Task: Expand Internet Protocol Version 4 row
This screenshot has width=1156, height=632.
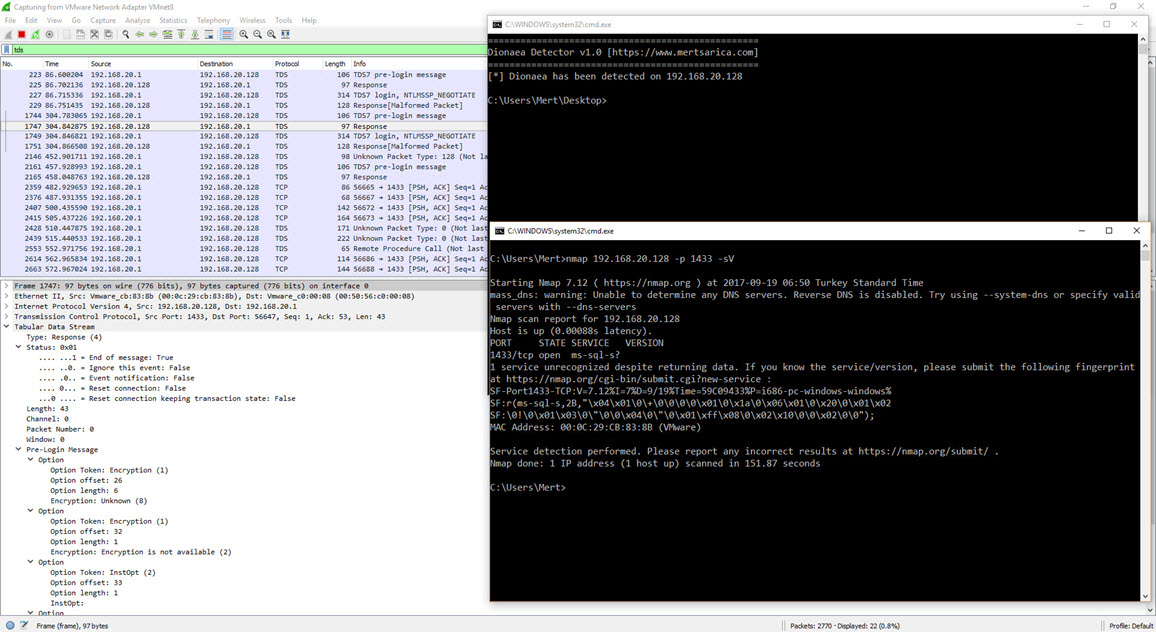Action: [7, 307]
